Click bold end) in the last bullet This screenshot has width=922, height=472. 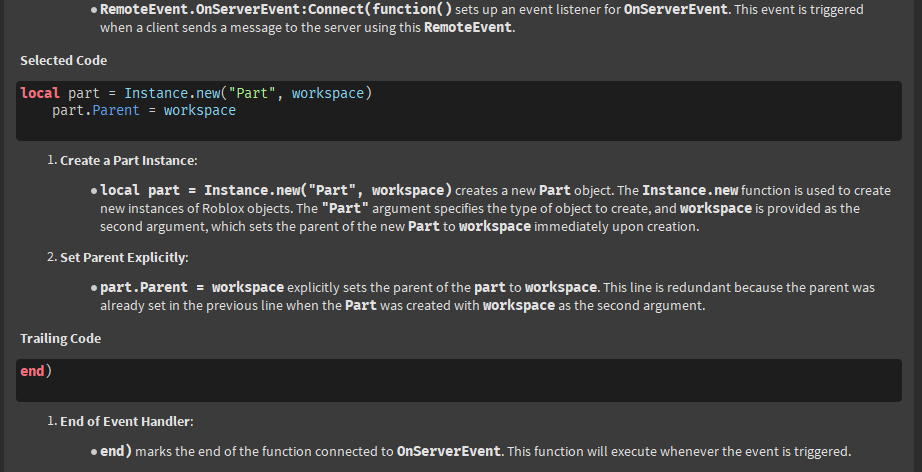click(x=116, y=451)
